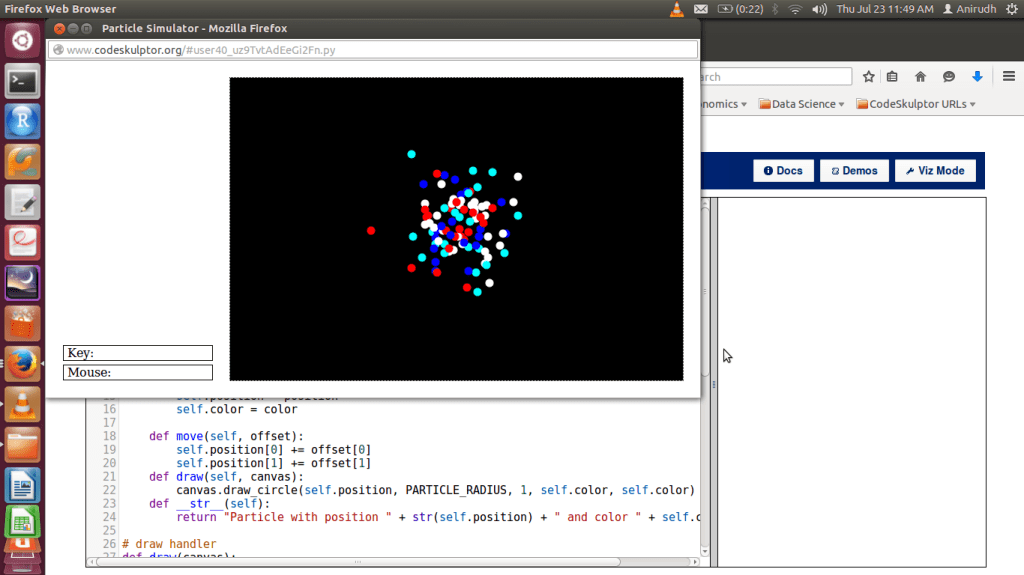Open the system gear session menu
The height and width of the screenshot is (575, 1024).
(1012, 9)
